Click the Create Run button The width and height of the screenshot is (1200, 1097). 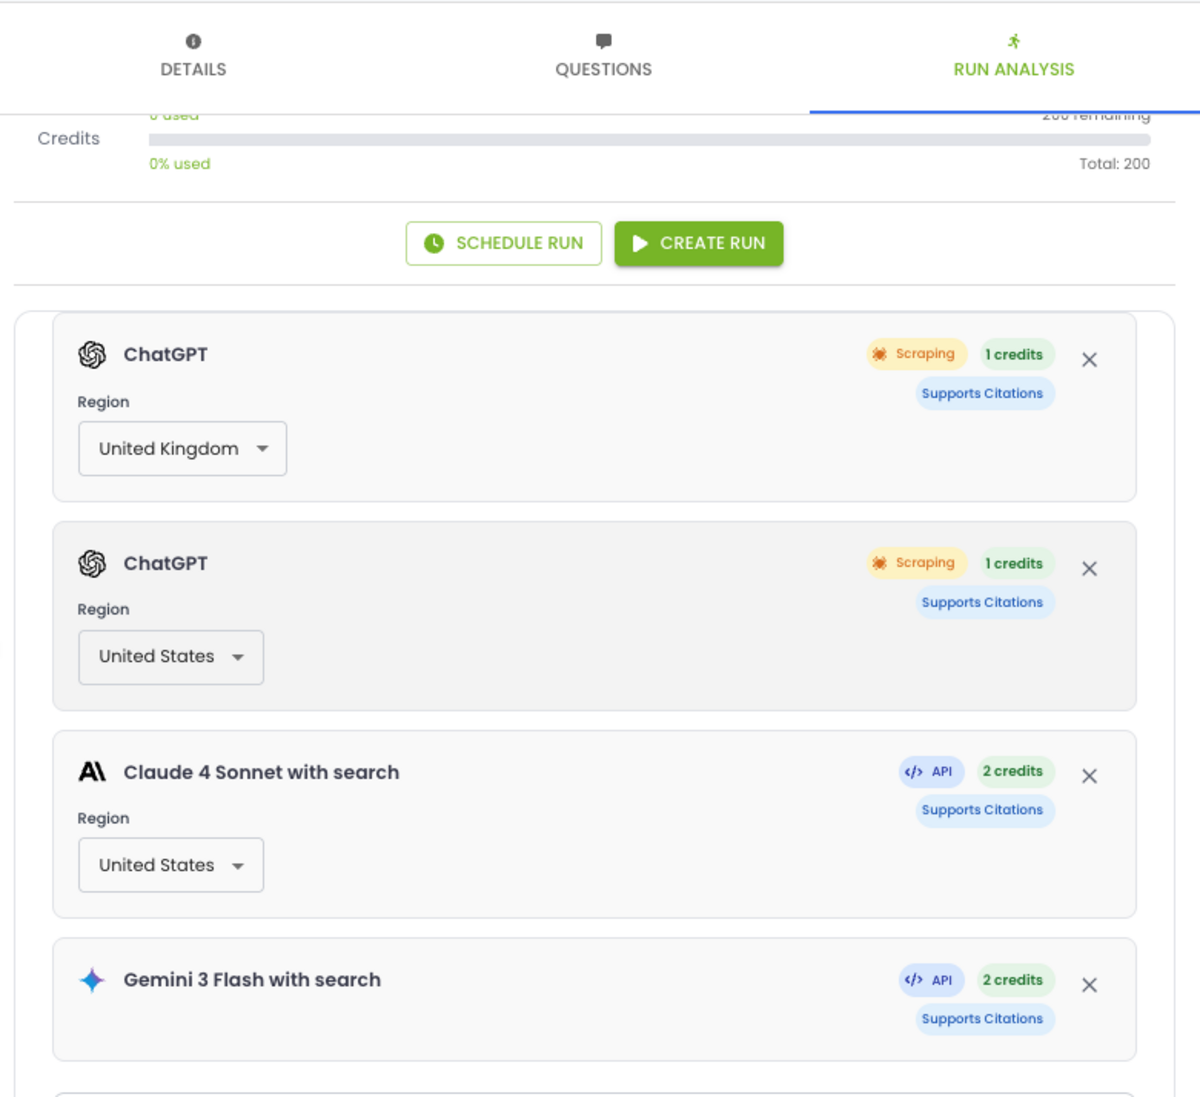click(x=699, y=243)
